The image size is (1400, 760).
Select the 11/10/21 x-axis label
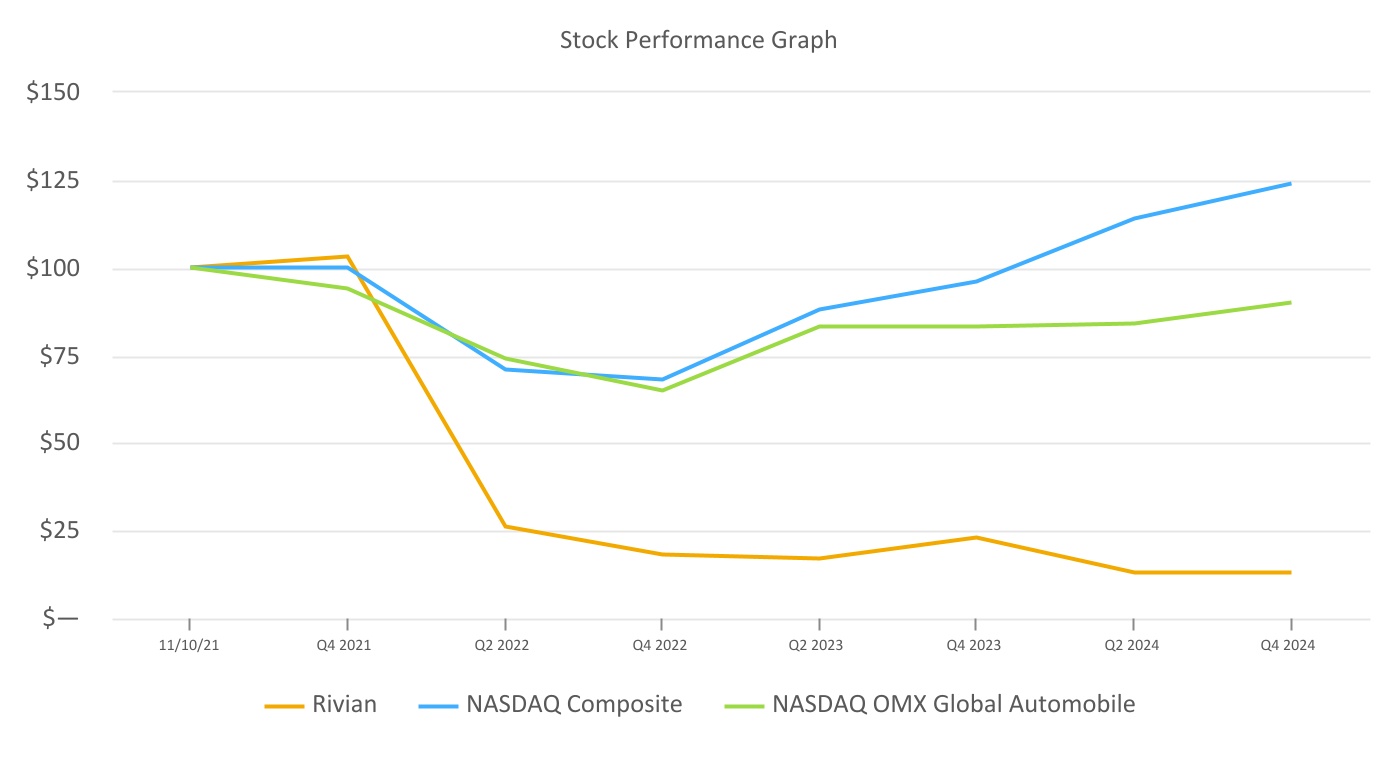pos(189,646)
